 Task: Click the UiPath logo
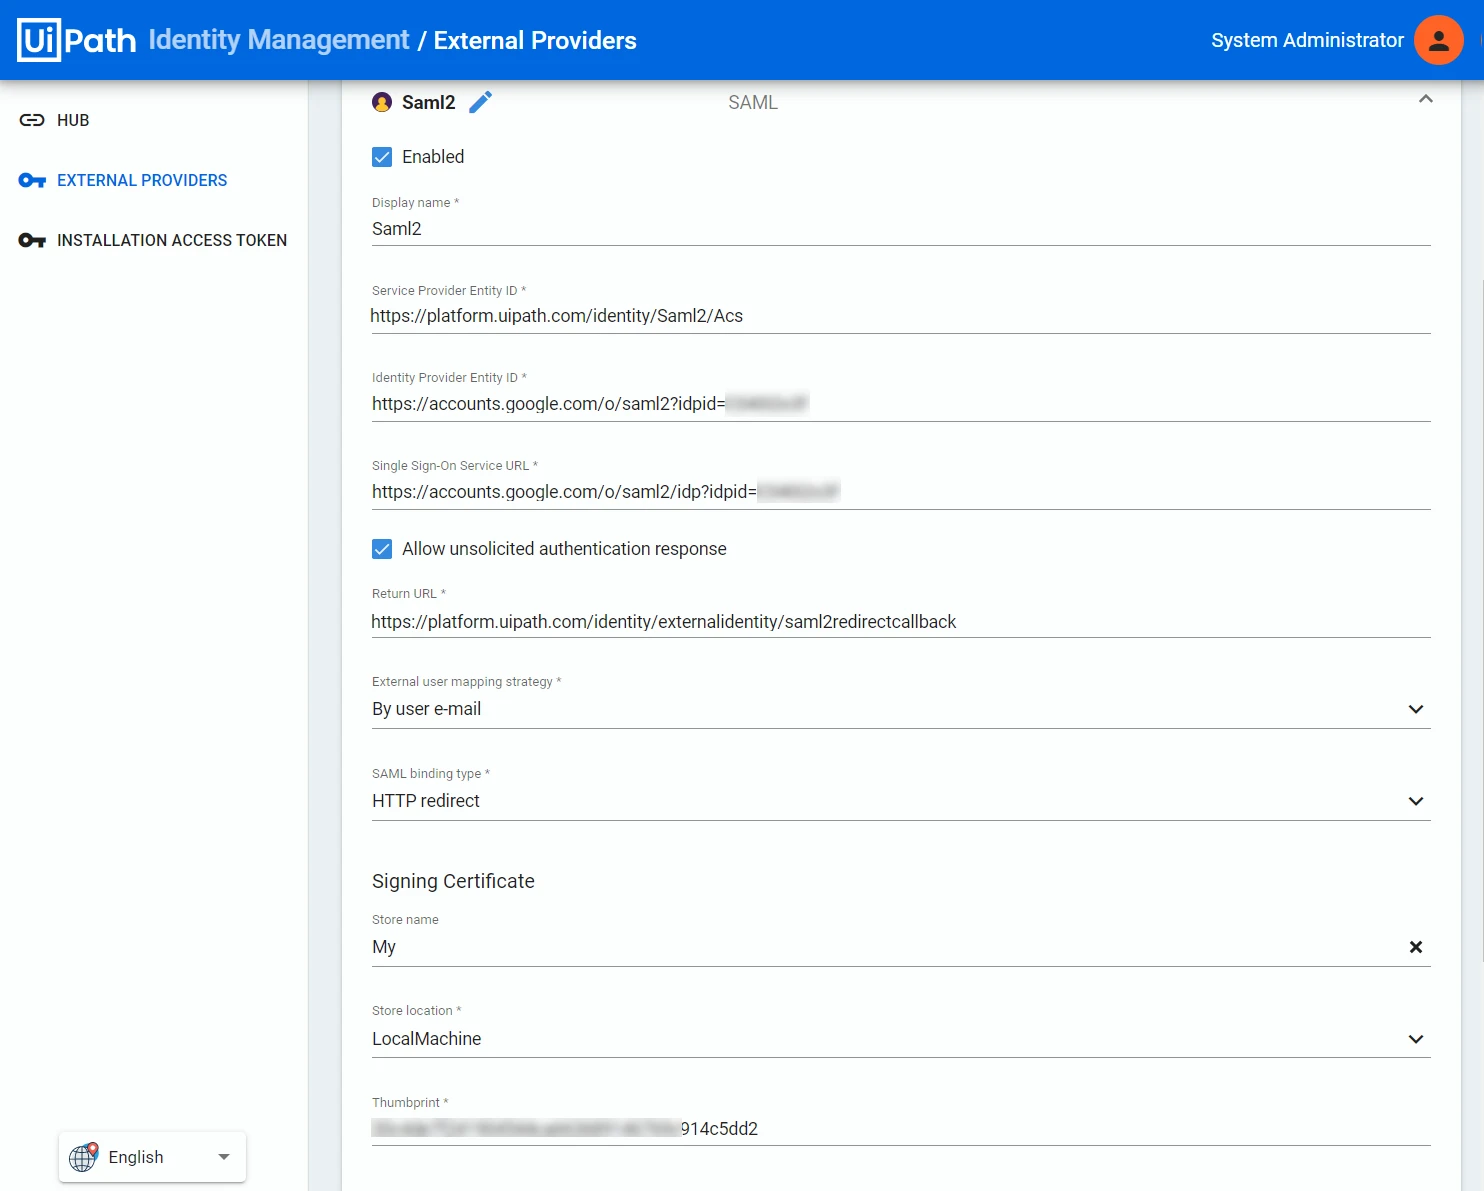coord(77,40)
